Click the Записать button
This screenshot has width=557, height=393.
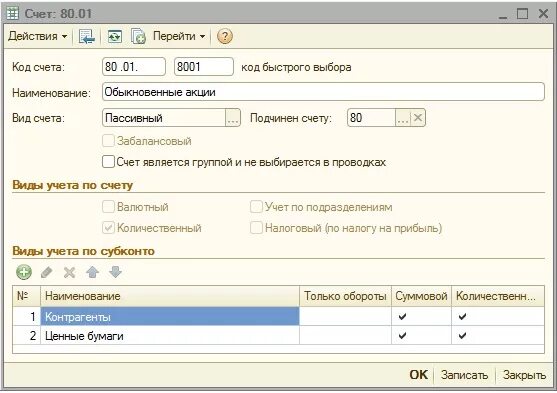pos(464,375)
